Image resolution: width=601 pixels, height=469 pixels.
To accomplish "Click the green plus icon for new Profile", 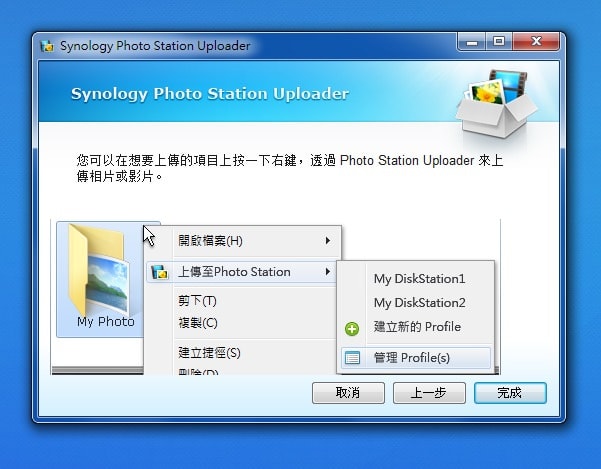I will point(352,328).
